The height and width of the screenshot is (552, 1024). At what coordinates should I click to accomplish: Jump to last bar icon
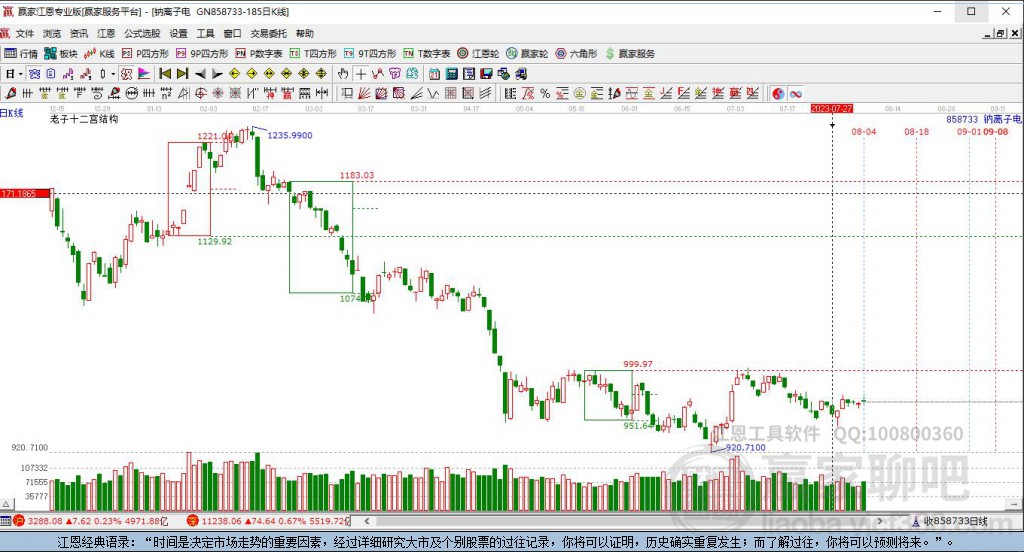[183, 74]
